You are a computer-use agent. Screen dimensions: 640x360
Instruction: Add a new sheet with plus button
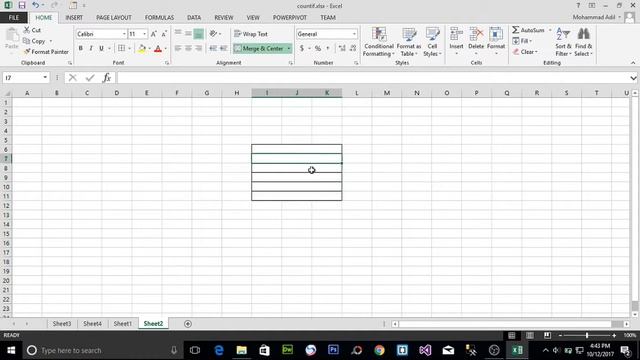188,324
